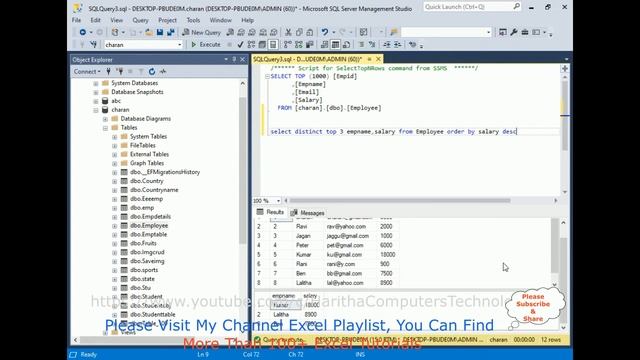Click the Navigate Backward circle icon

coord(83,32)
